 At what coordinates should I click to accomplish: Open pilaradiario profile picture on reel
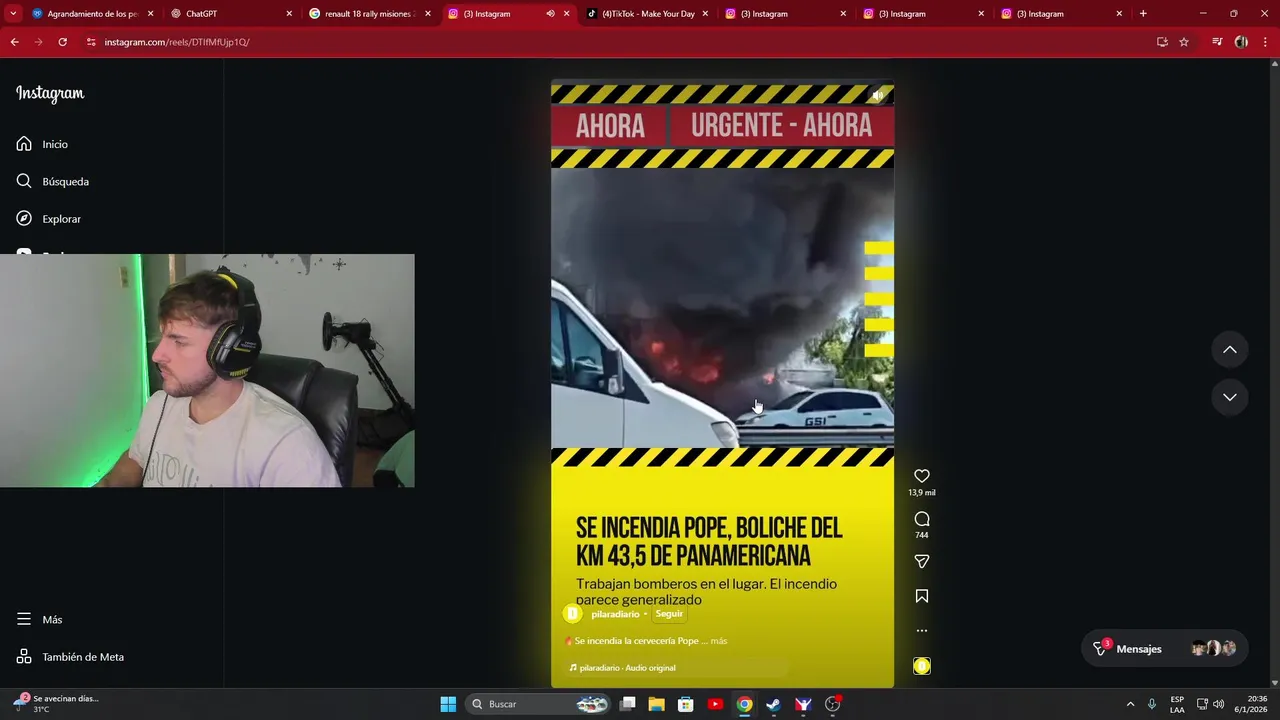(x=572, y=613)
